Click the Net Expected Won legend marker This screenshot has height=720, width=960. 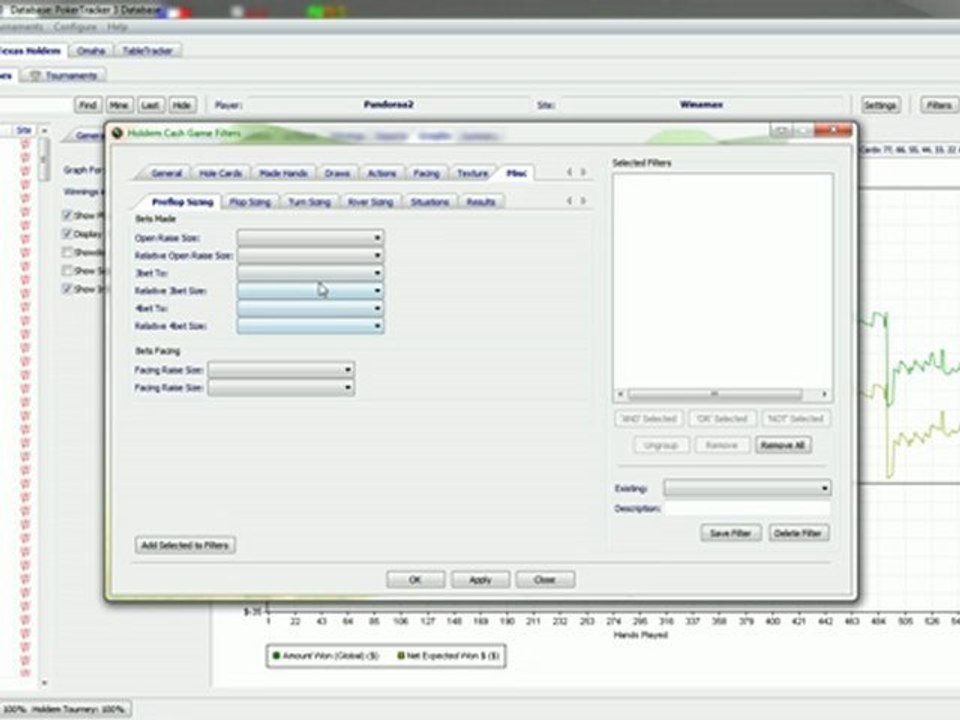[403, 656]
